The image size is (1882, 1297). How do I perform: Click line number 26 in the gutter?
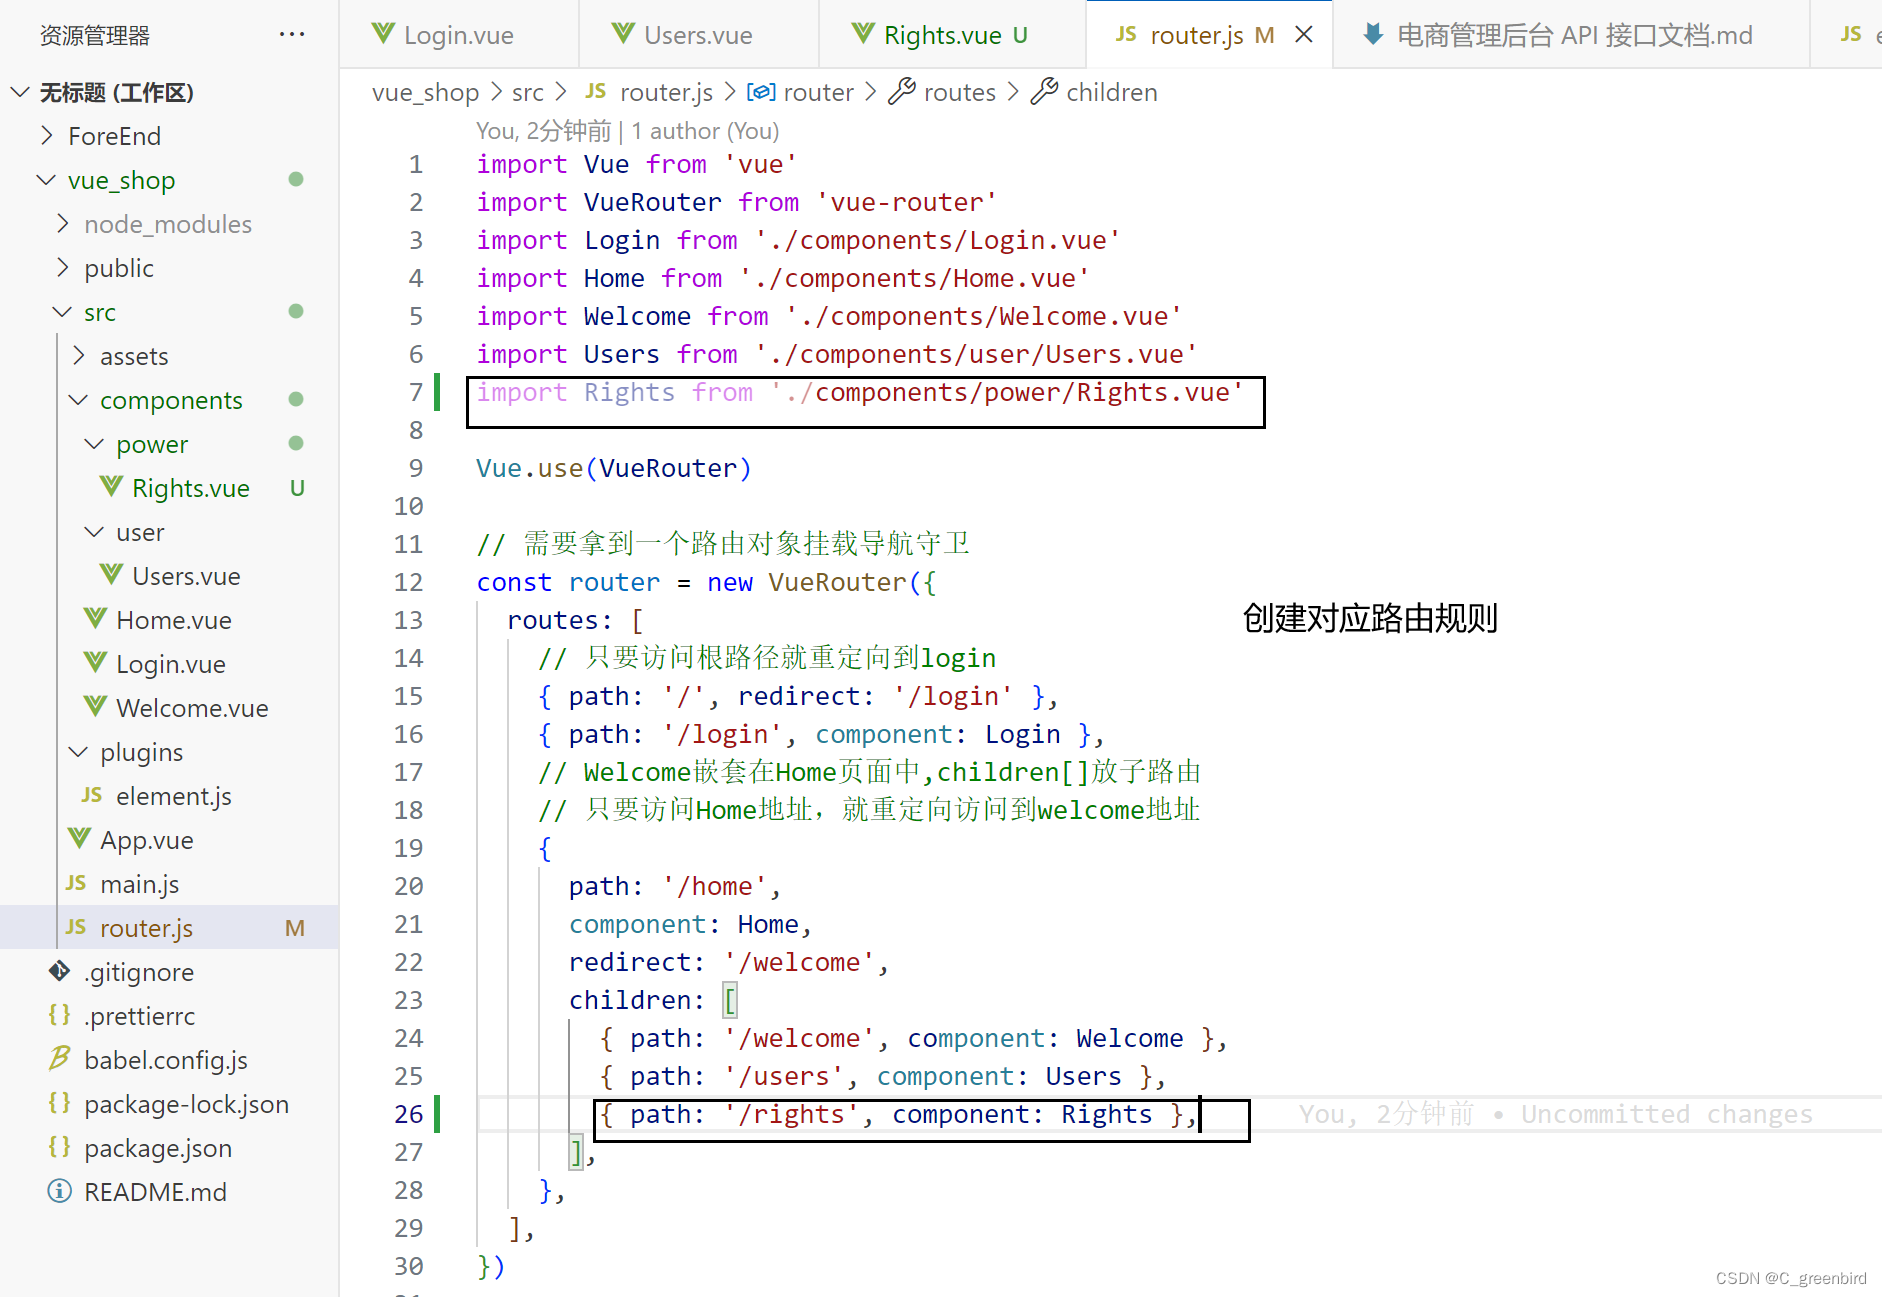coord(409,1114)
